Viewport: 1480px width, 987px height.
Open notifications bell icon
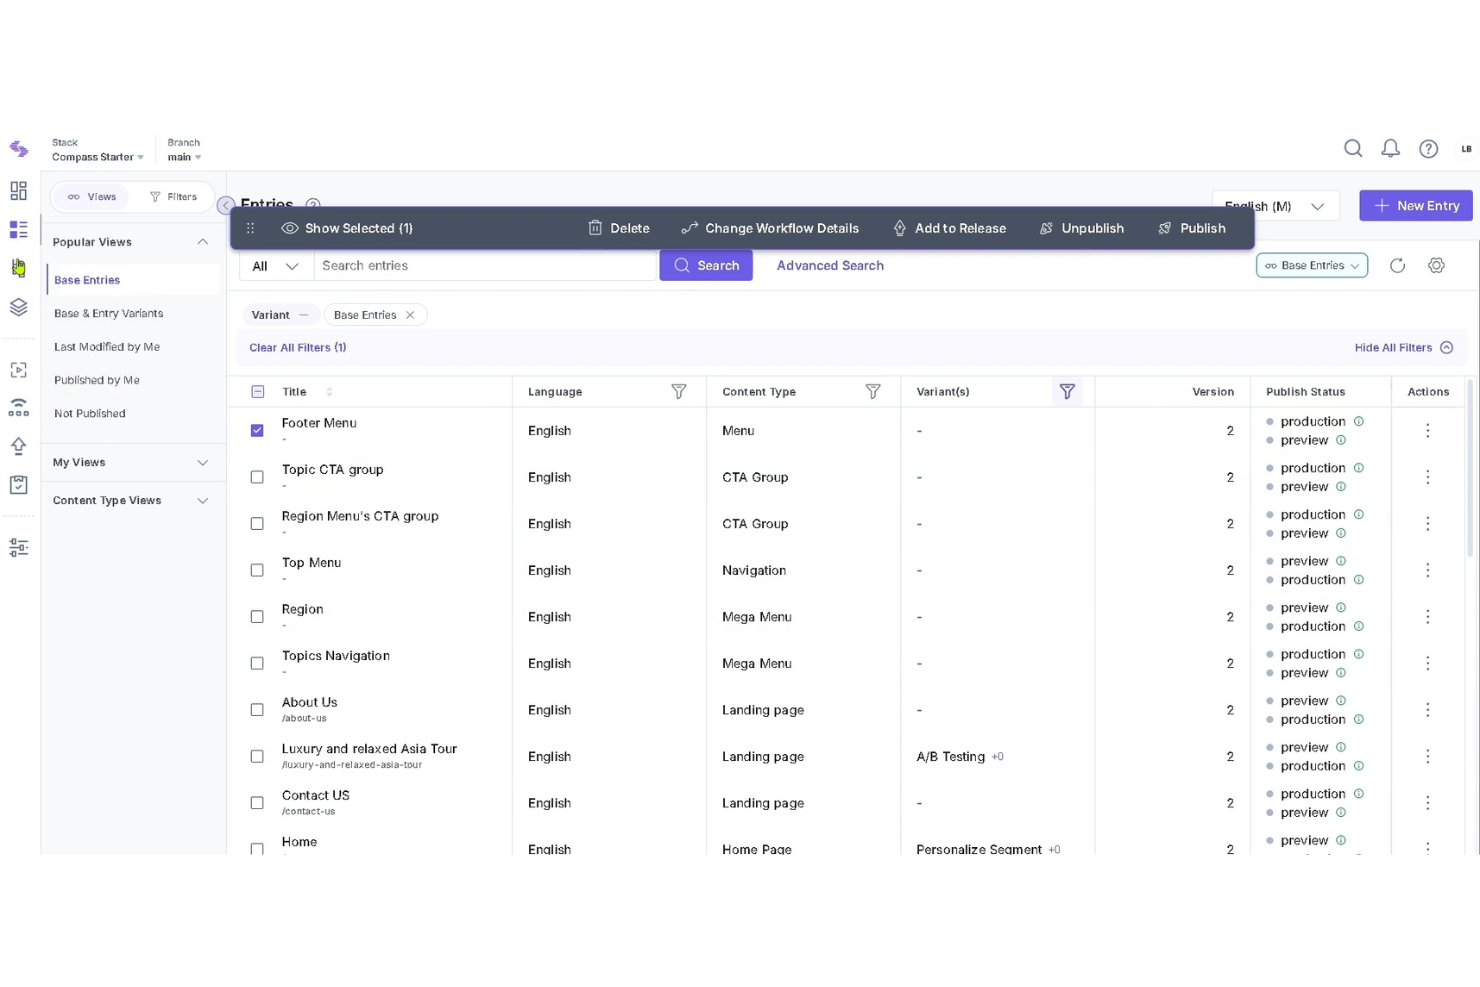[x=1391, y=149]
